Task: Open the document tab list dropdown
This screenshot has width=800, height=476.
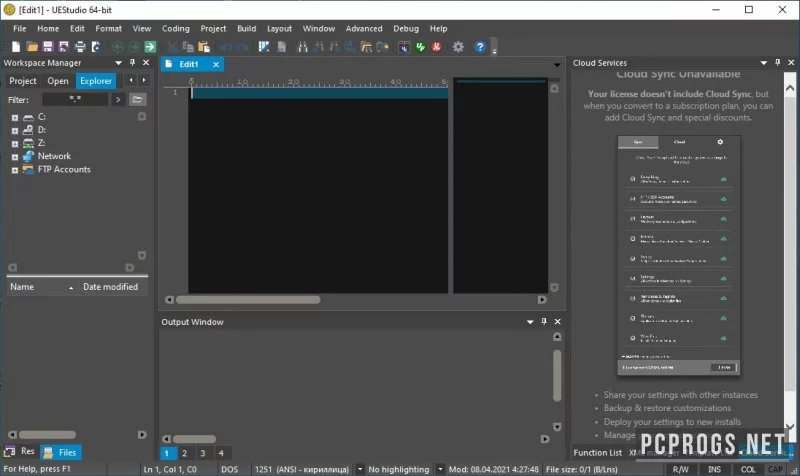Action: (557, 65)
